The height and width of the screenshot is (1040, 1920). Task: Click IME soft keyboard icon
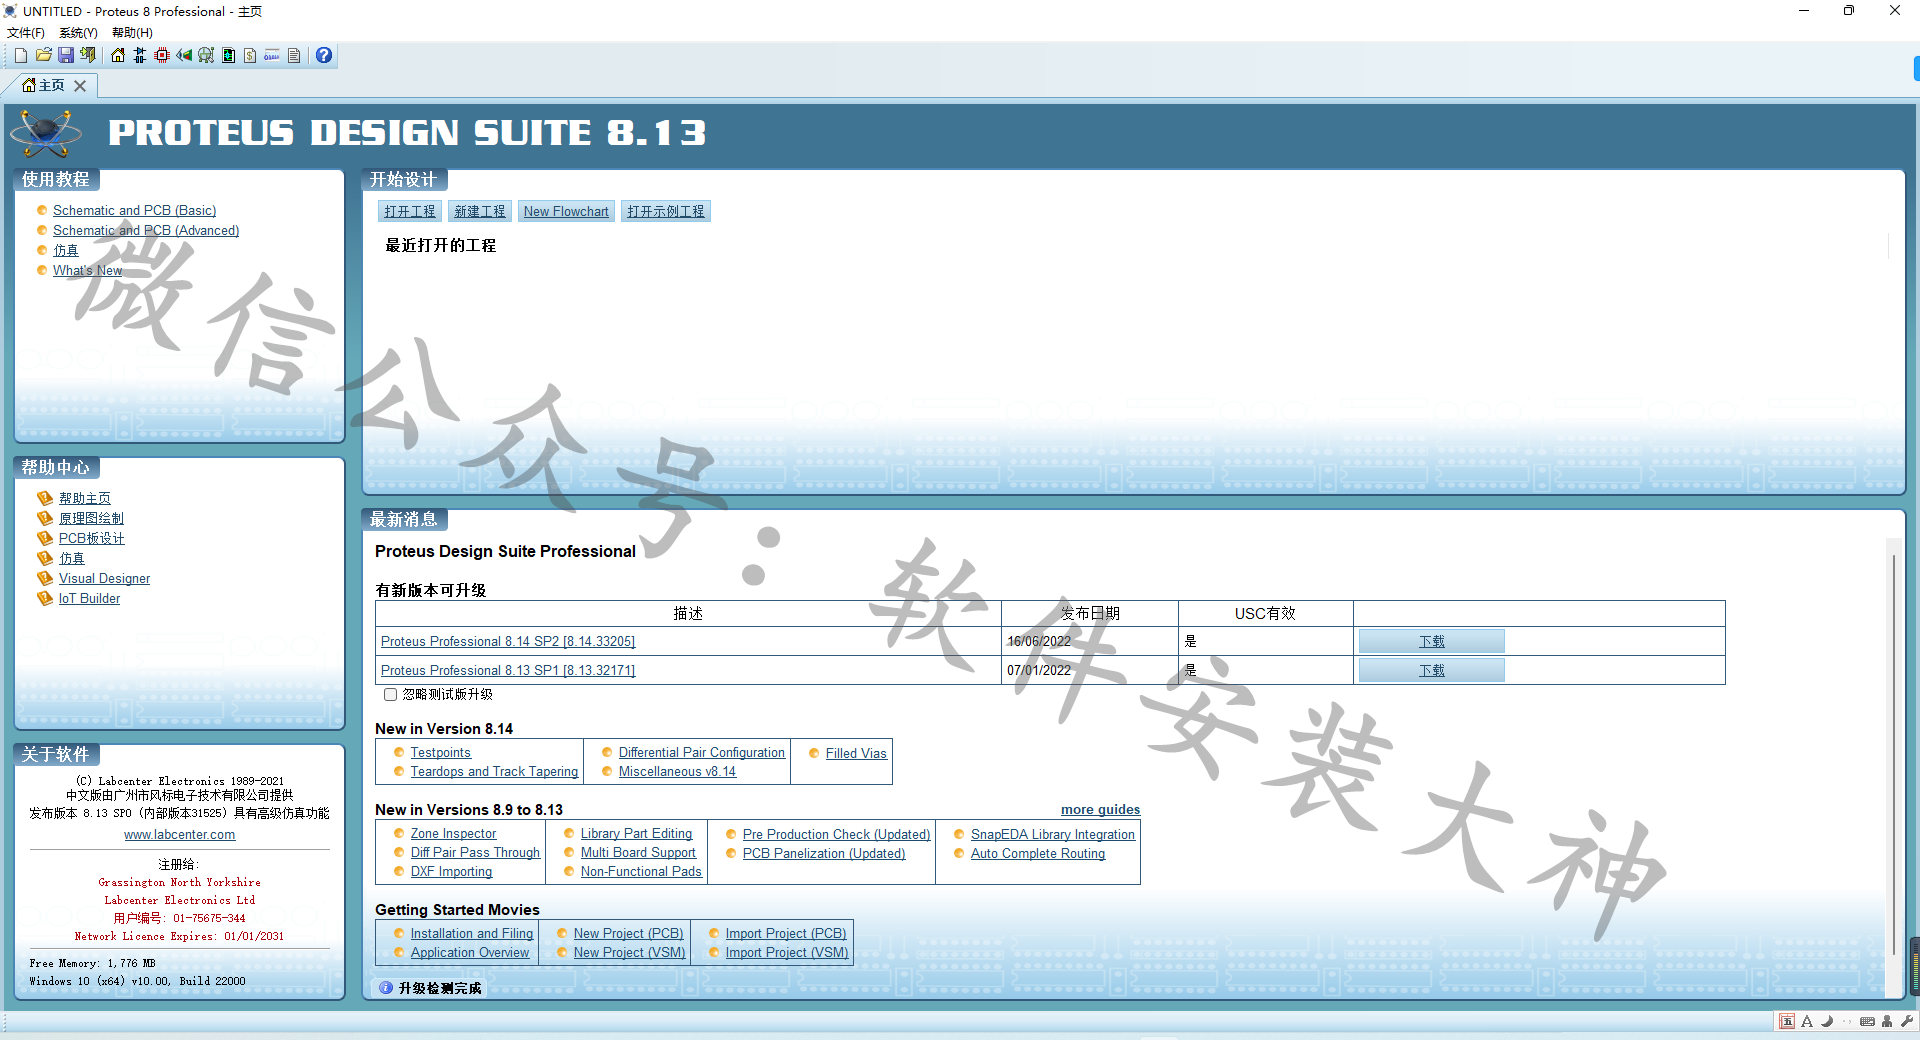(1867, 1022)
